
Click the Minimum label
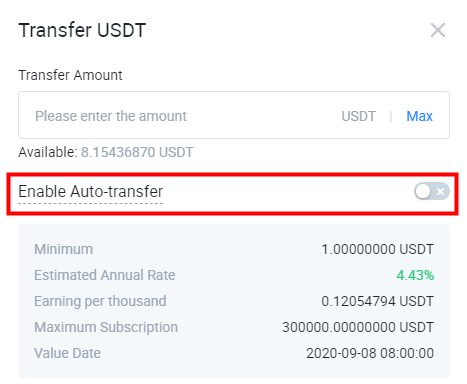pyautogui.click(x=63, y=249)
